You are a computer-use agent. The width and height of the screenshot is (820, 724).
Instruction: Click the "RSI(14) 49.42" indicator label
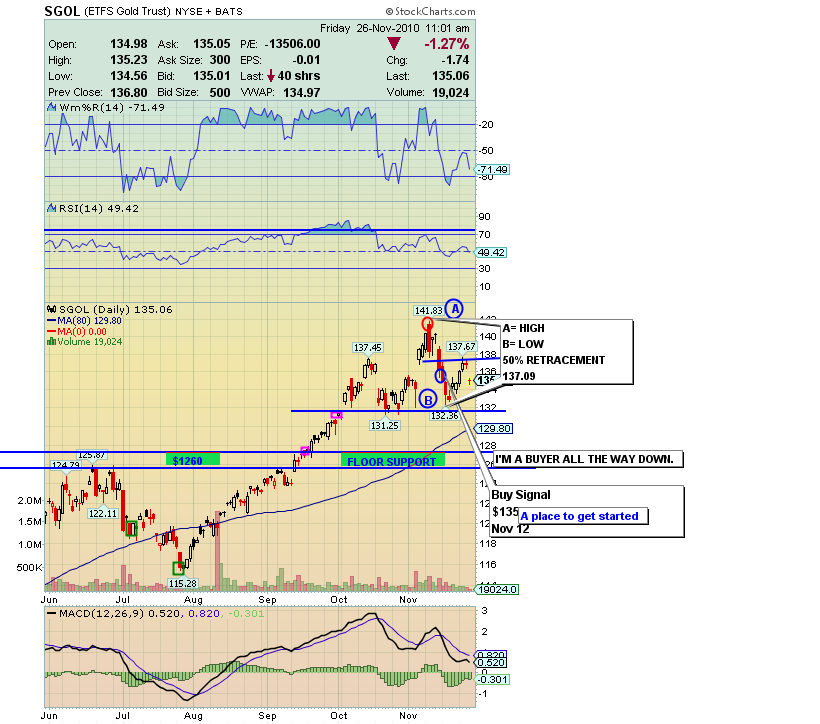tap(99, 208)
